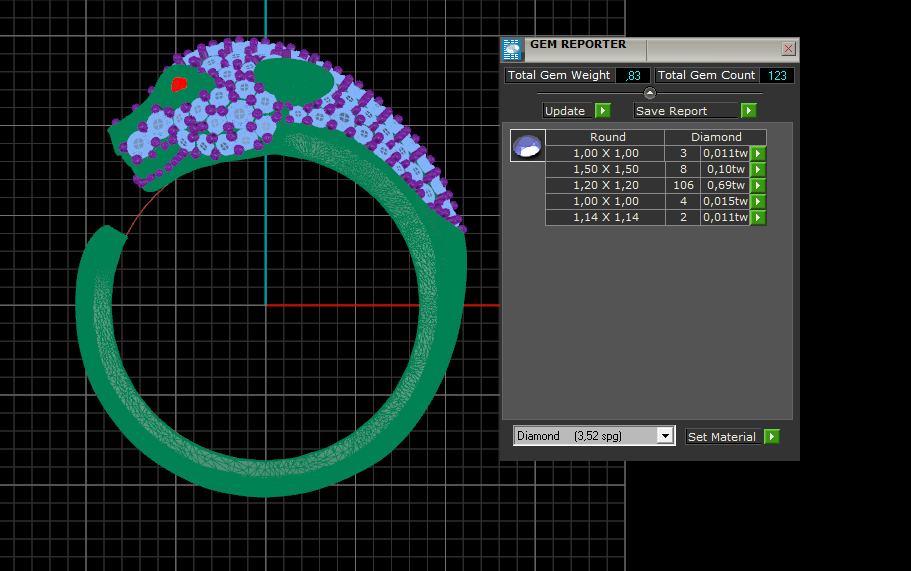Viewport: 911px width, 571px height.
Task: Click the green arrow next to Save Report
Action: click(749, 111)
